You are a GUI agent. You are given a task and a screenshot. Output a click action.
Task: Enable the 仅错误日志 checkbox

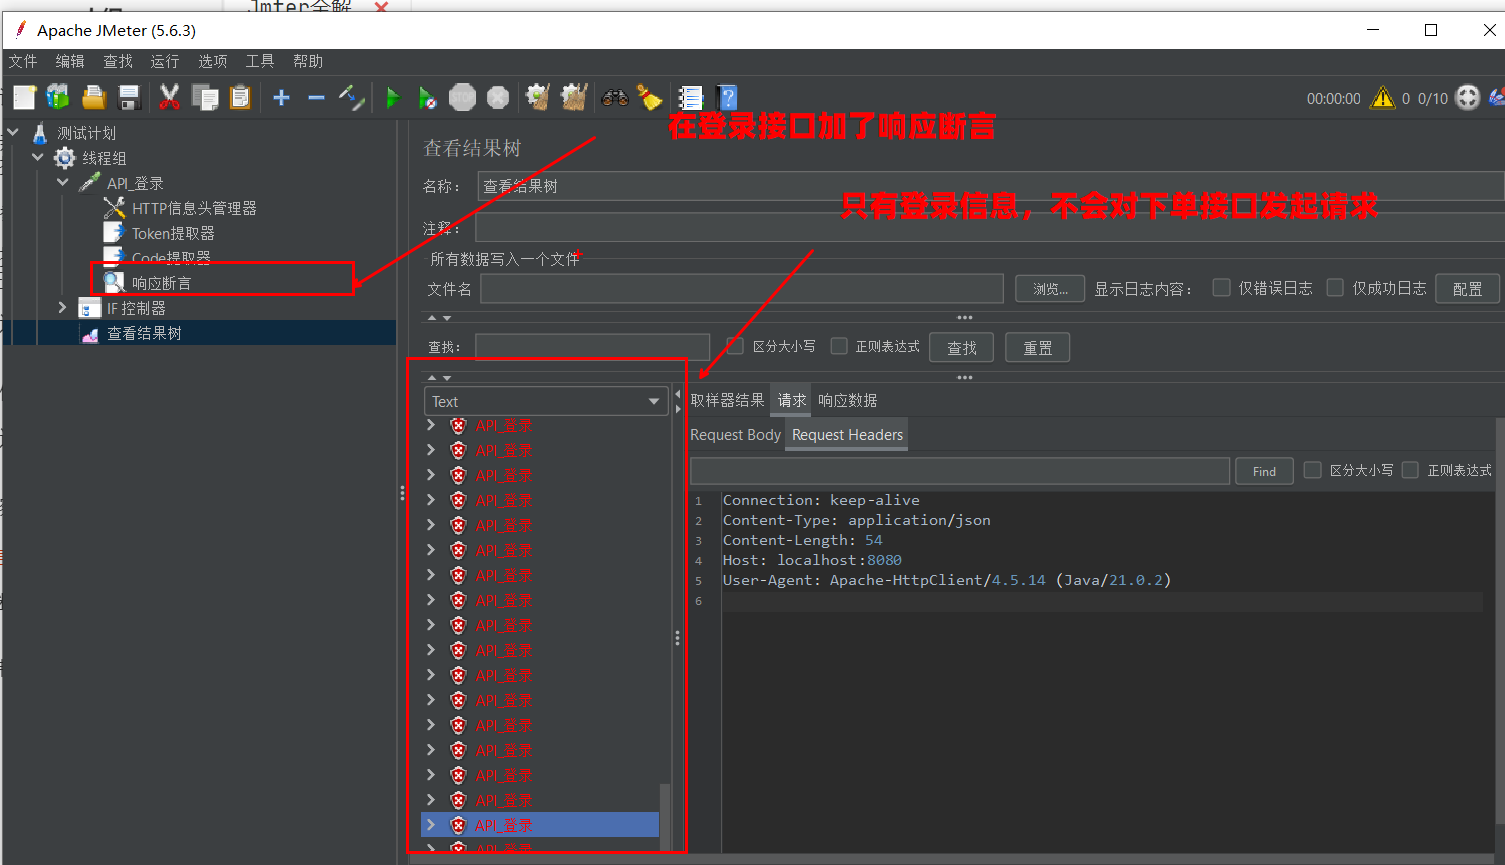(x=1221, y=288)
